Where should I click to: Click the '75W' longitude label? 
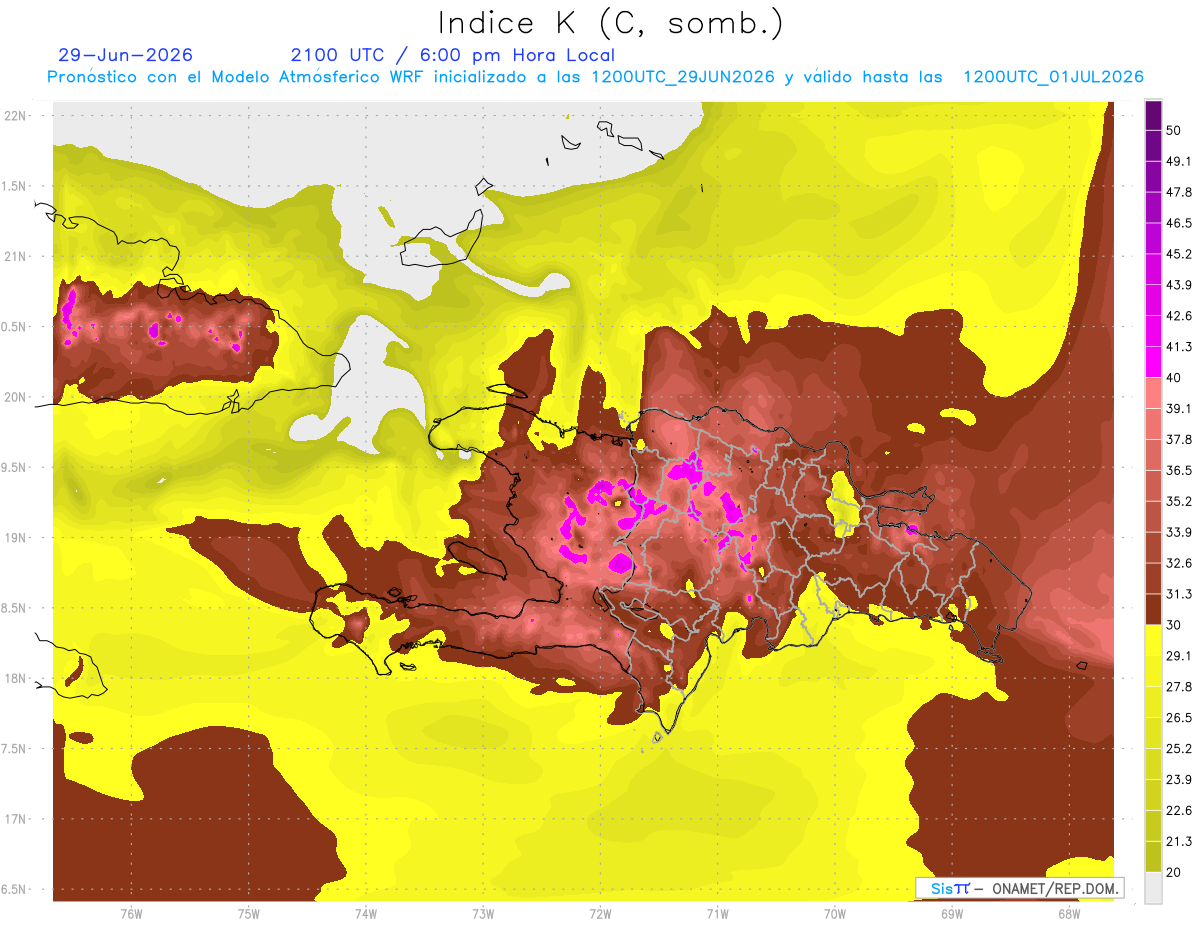[249, 914]
